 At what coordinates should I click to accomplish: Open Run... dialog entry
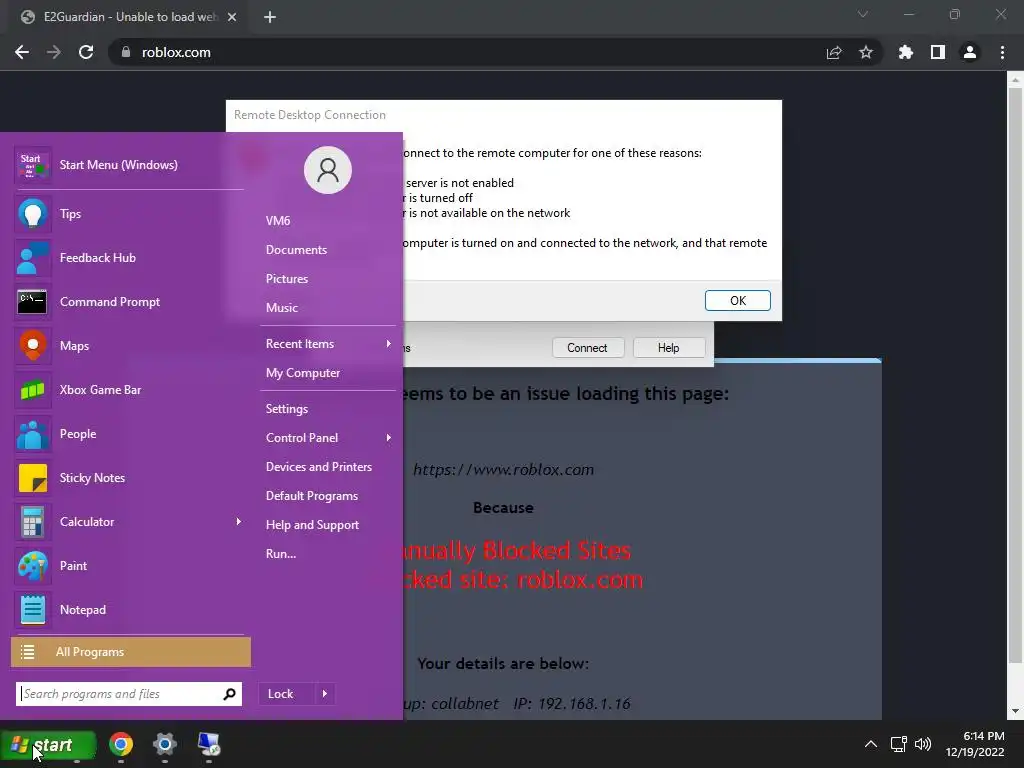[x=281, y=554]
